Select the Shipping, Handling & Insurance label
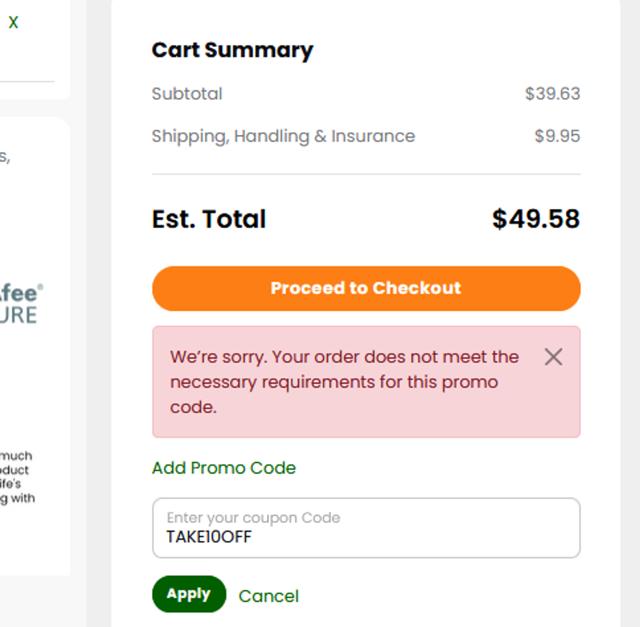 click(x=283, y=136)
